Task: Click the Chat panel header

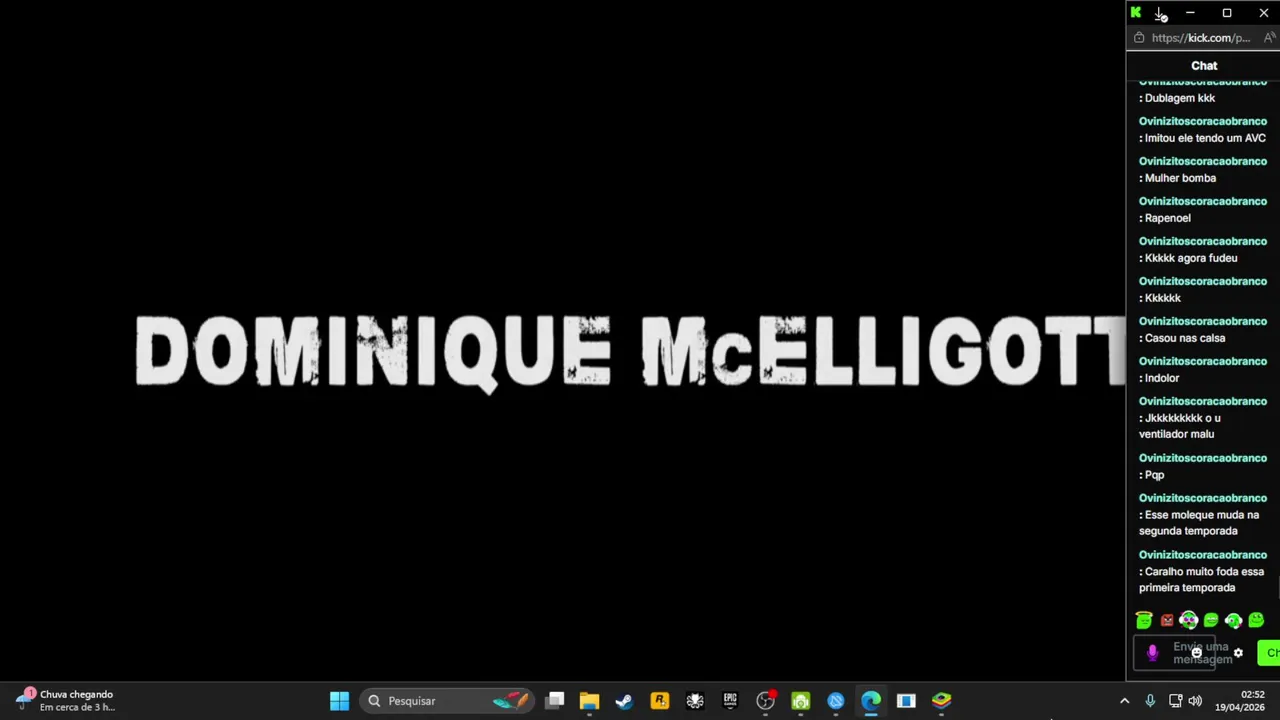Action: [x=1204, y=66]
